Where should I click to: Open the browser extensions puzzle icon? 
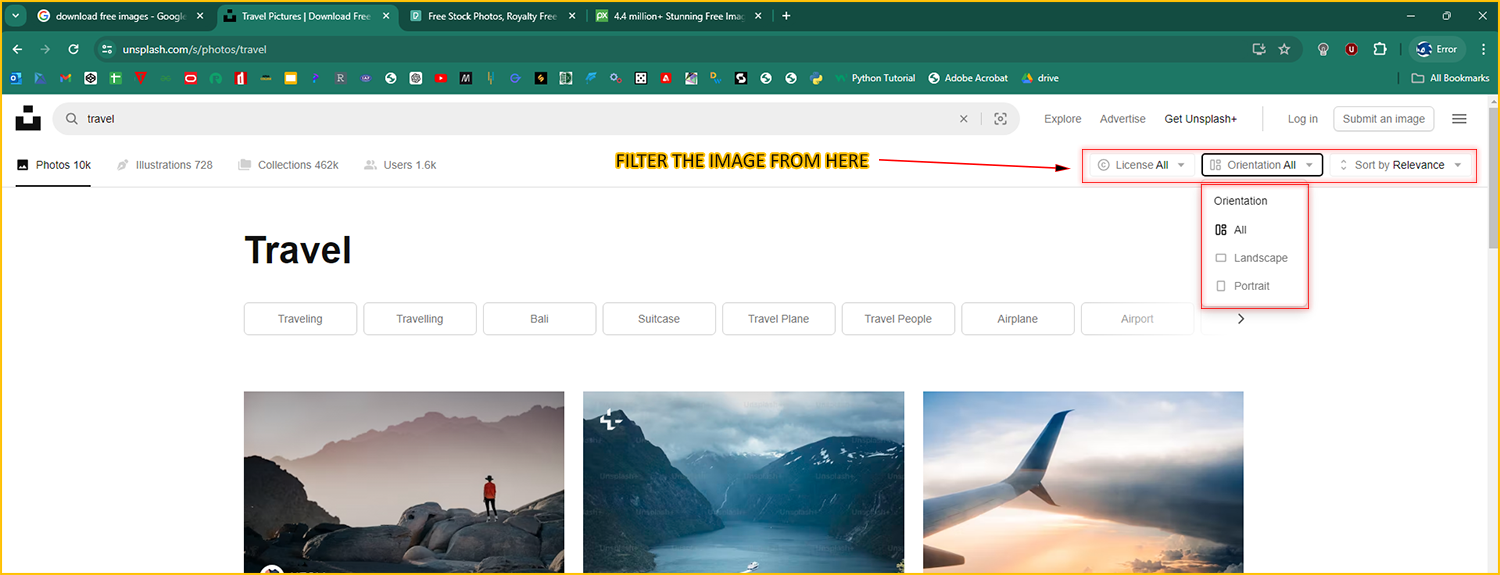coord(1380,49)
